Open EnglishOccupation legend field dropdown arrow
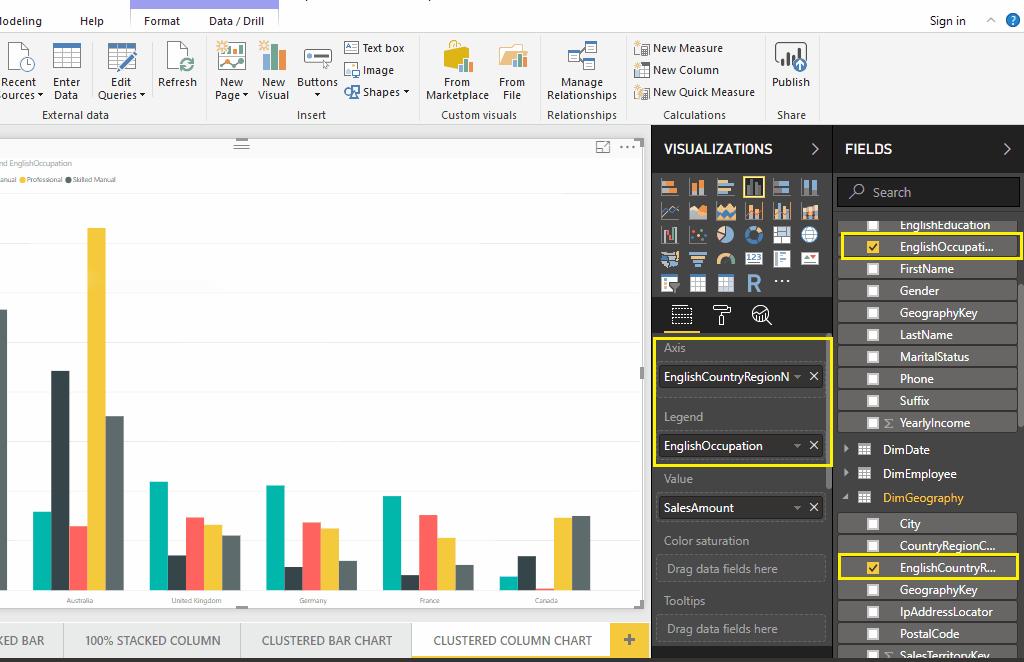This screenshot has width=1024, height=662. 797,446
